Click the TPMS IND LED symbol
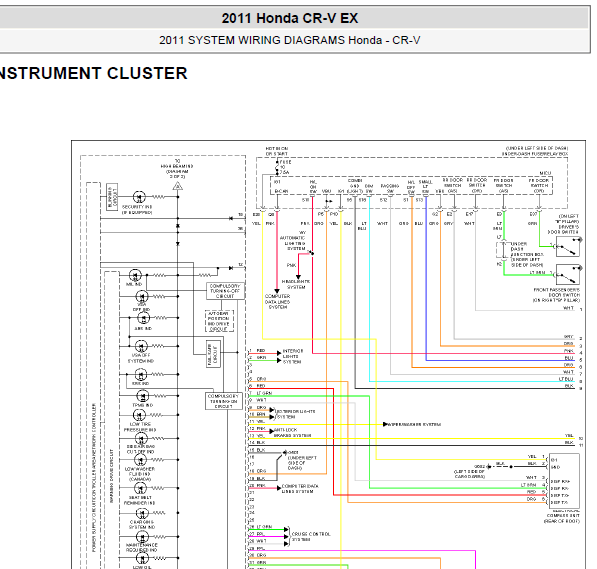Screen dimensions: 597x569 click(x=143, y=396)
